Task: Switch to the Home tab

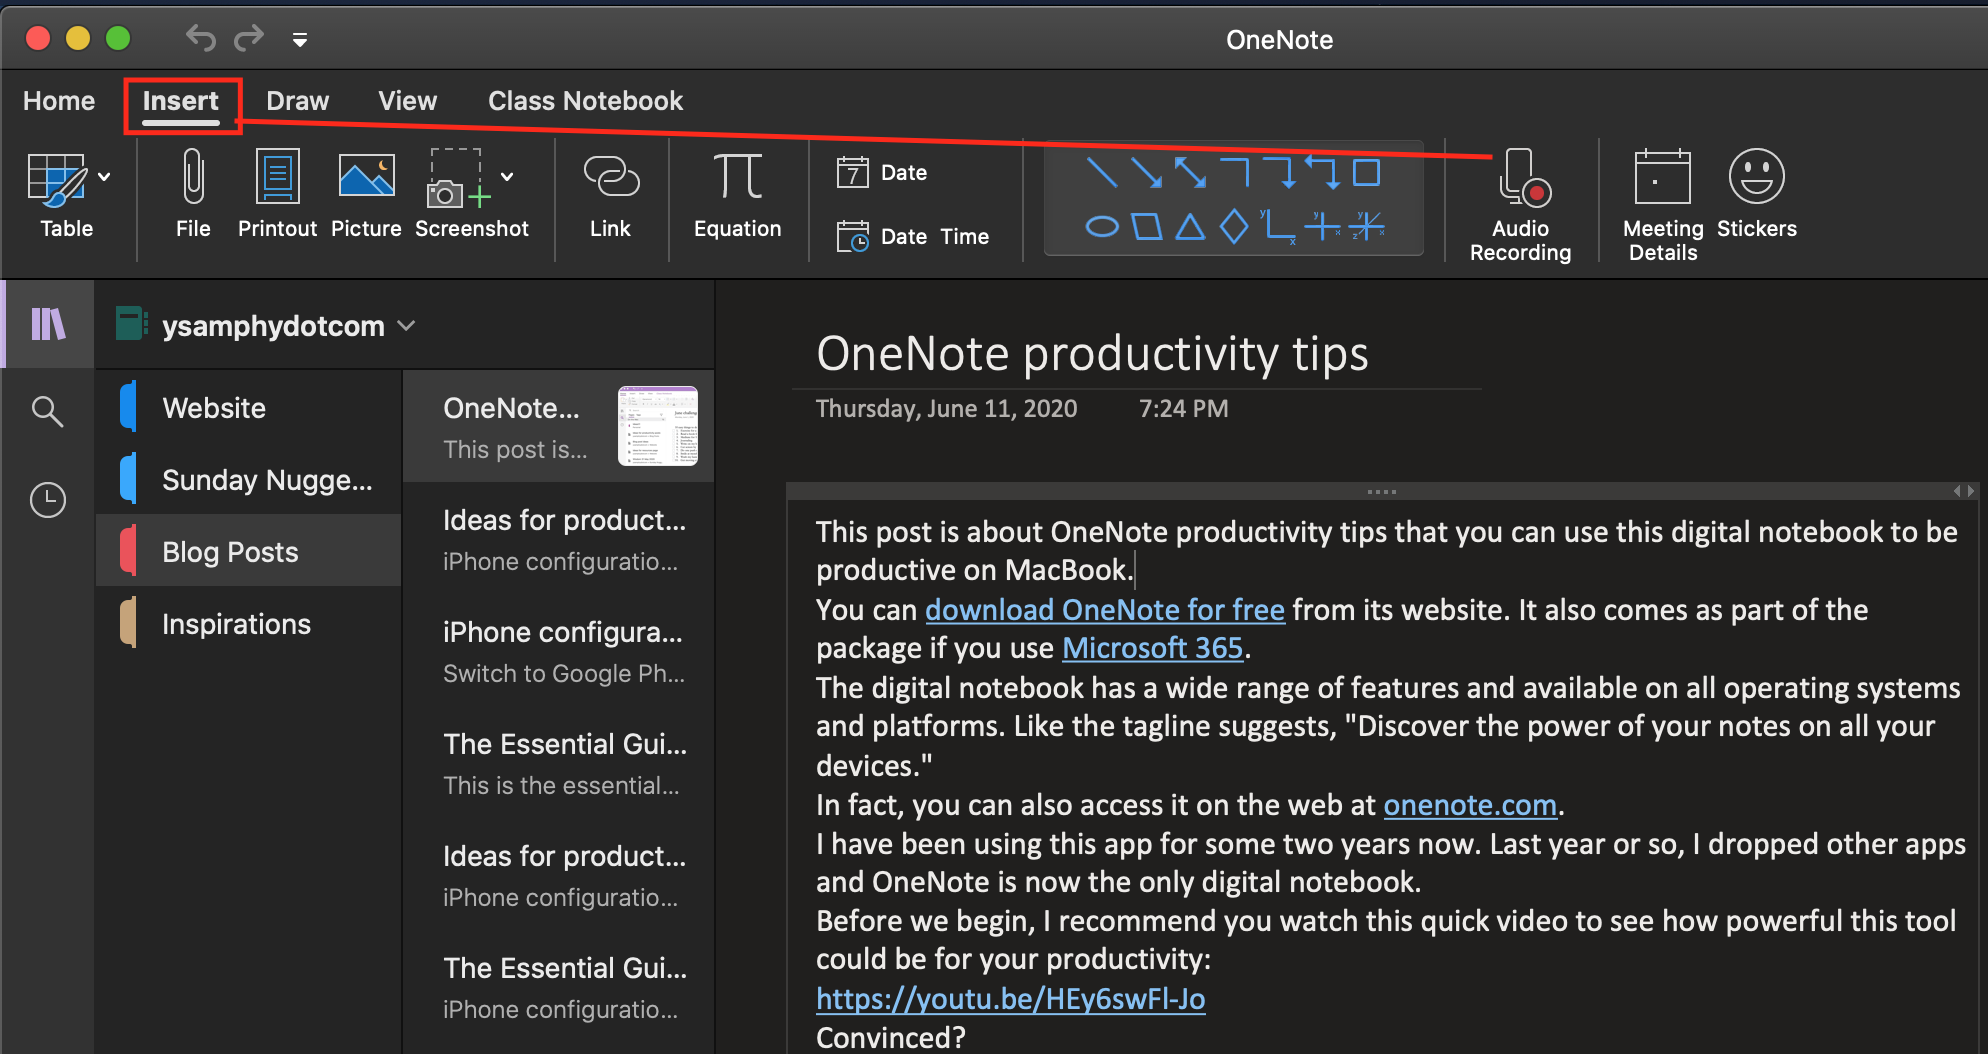Action: pos(59,101)
